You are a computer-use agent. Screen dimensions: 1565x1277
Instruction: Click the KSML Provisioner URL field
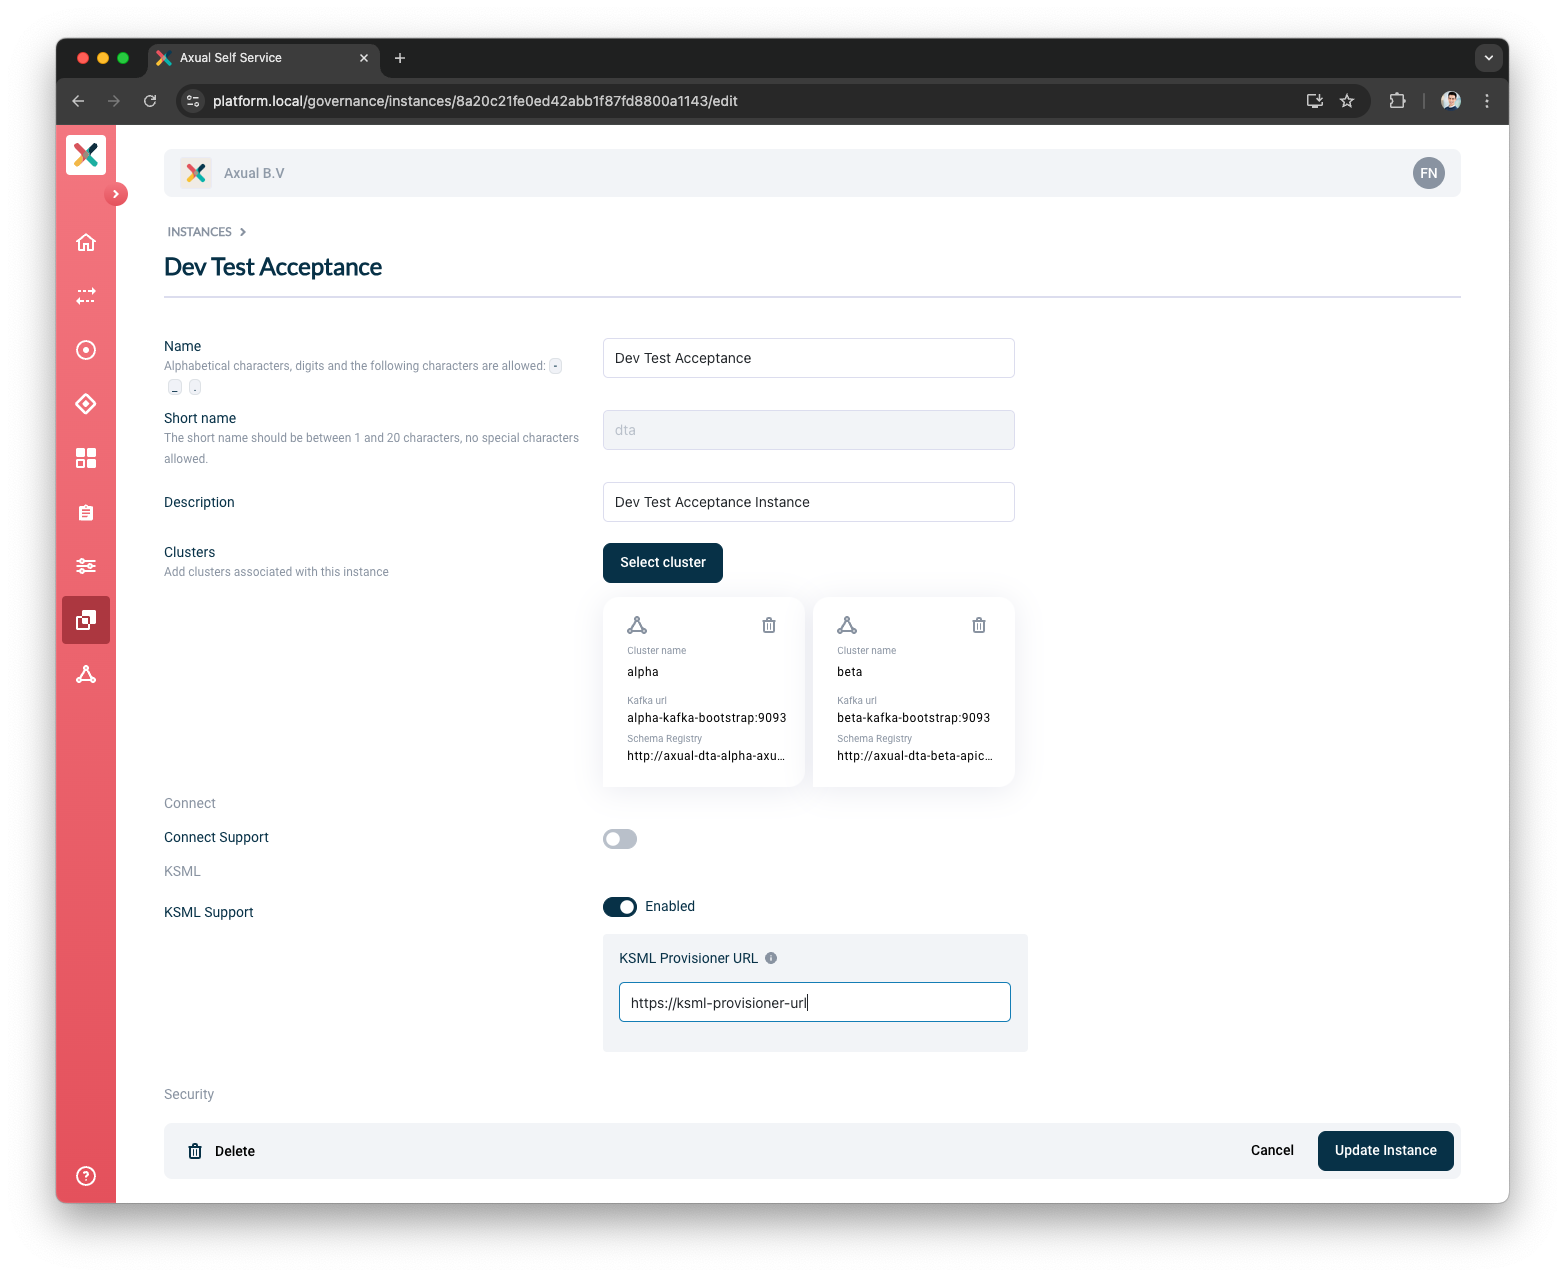click(x=815, y=1002)
